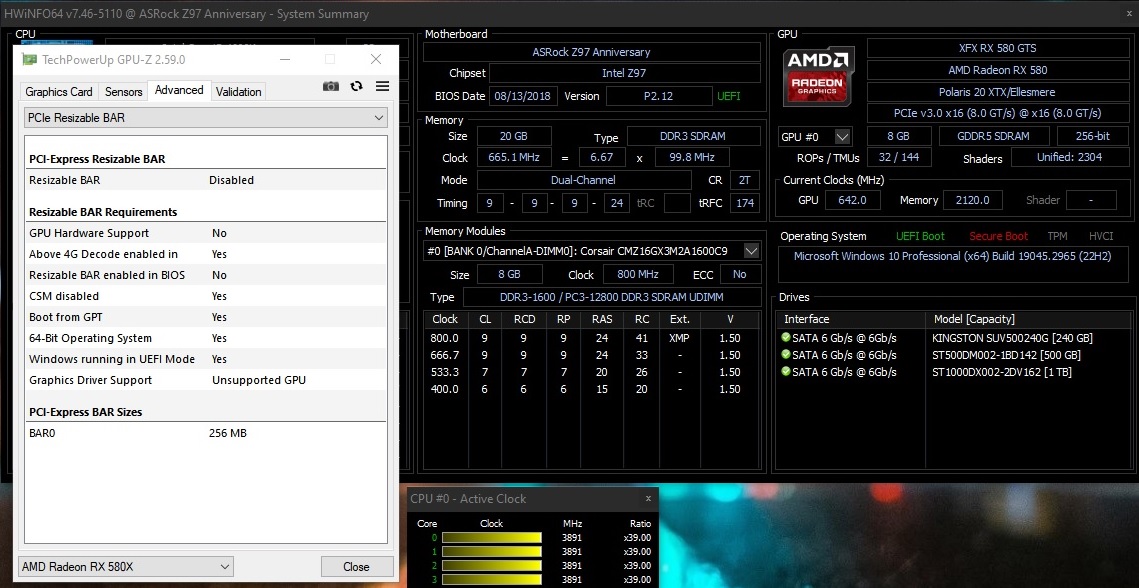
Task: Take a GPU-Z screenshot with camera icon
Action: (x=331, y=86)
